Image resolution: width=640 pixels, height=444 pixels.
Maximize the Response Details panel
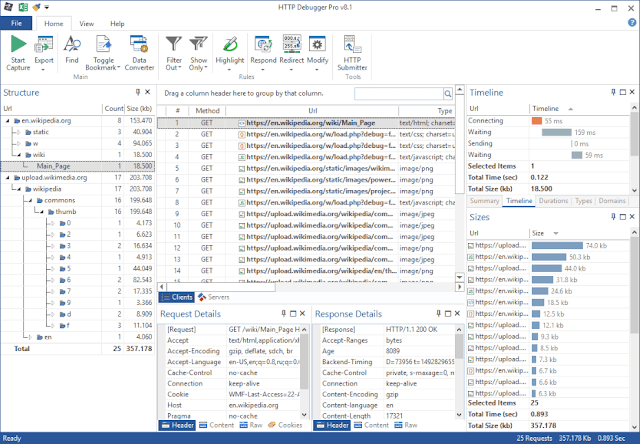(x=448, y=313)
